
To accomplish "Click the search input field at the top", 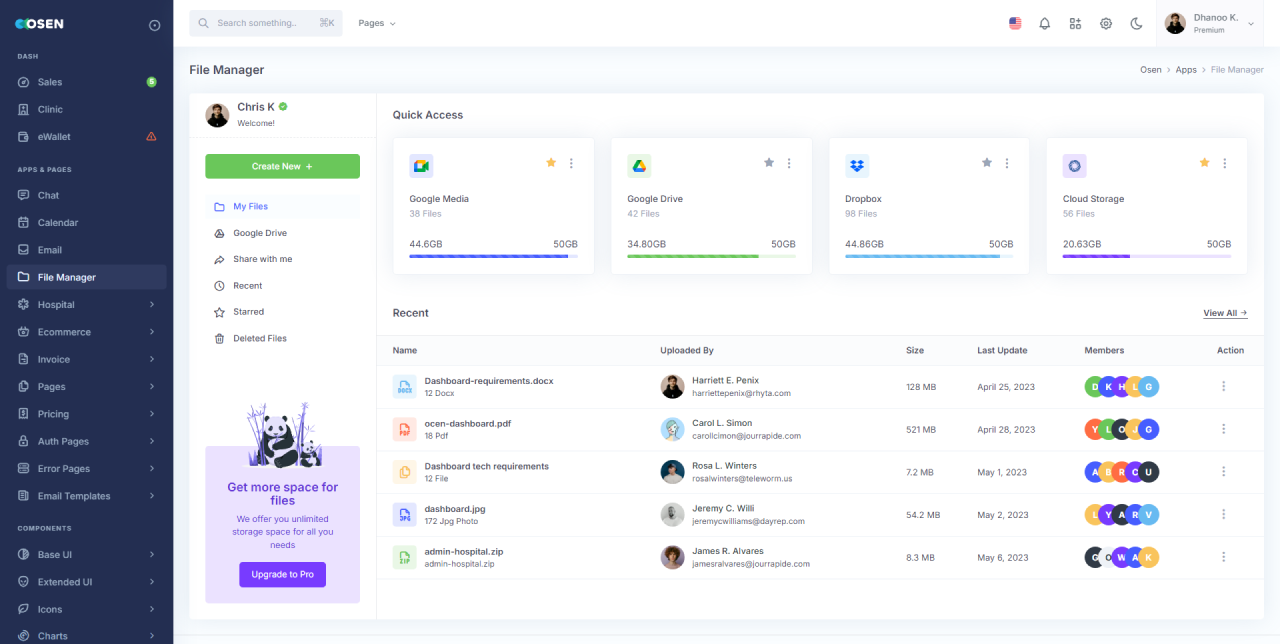I will coord(265,22).
